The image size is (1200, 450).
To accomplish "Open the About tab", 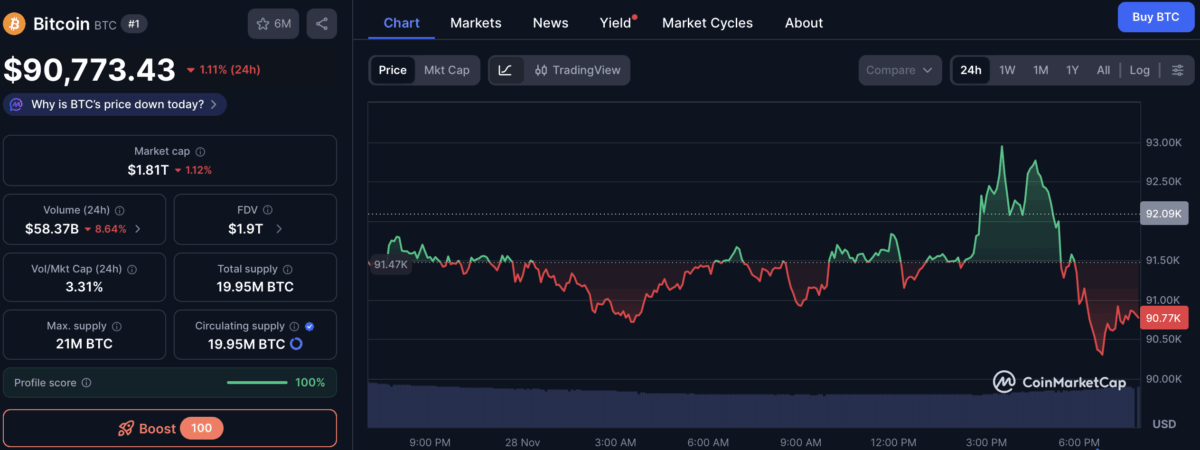I will [804, 22].
